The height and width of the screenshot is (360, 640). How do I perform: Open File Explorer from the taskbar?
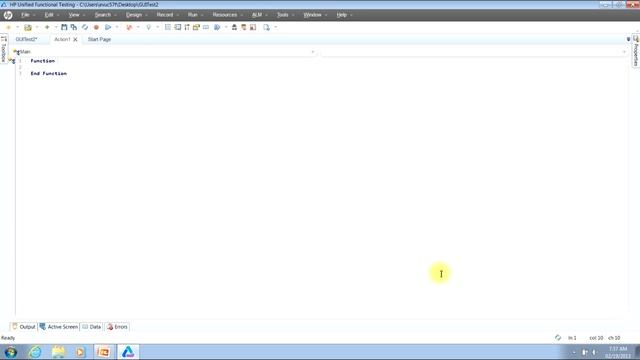58,352
